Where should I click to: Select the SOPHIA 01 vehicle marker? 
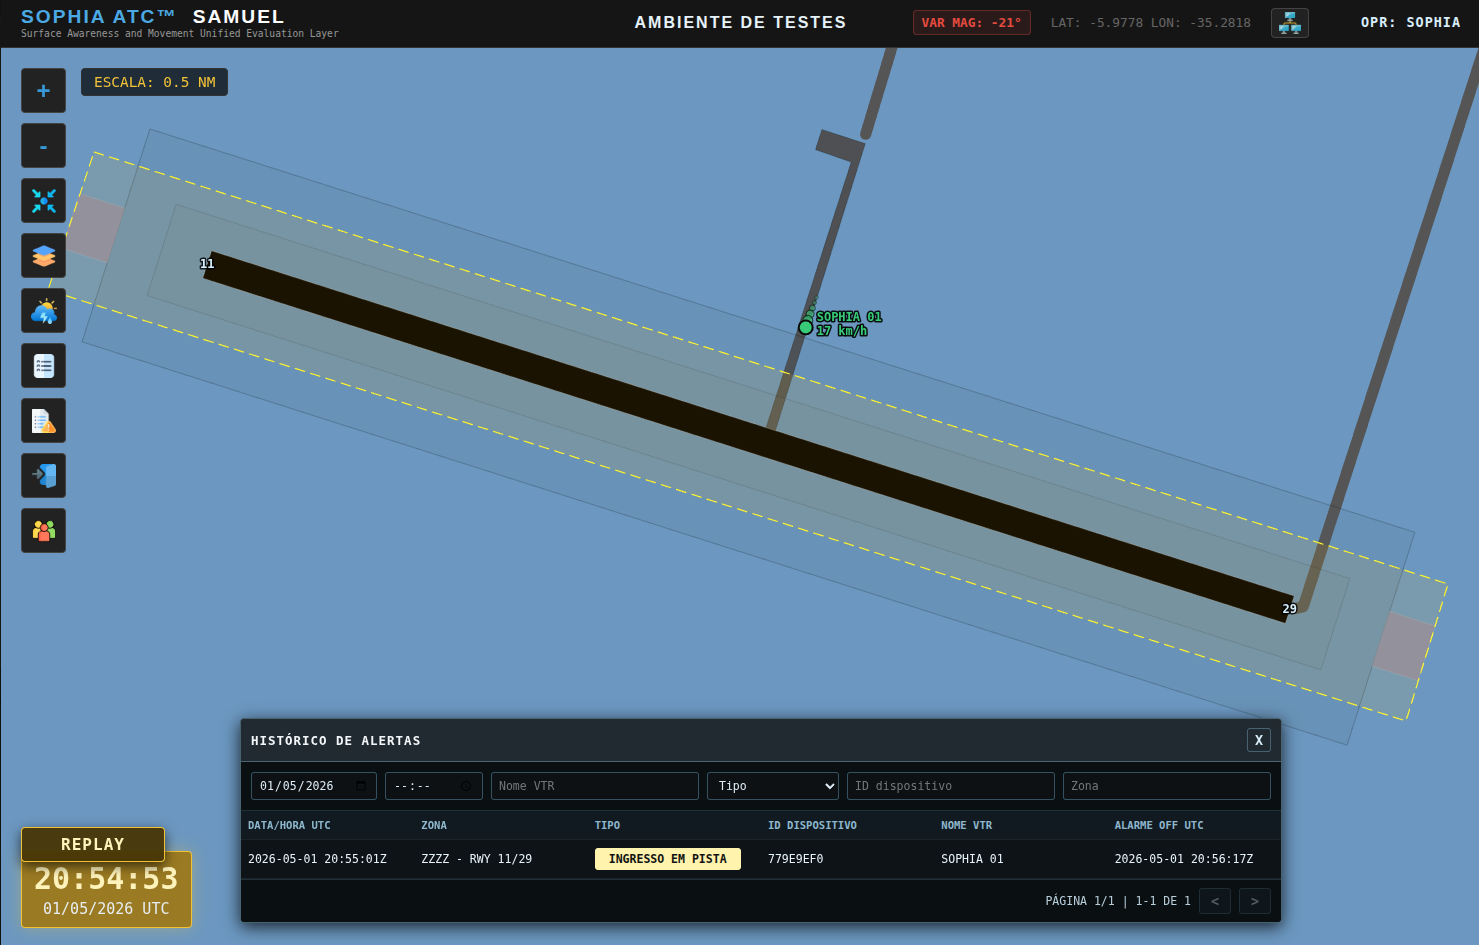point(806,327)
